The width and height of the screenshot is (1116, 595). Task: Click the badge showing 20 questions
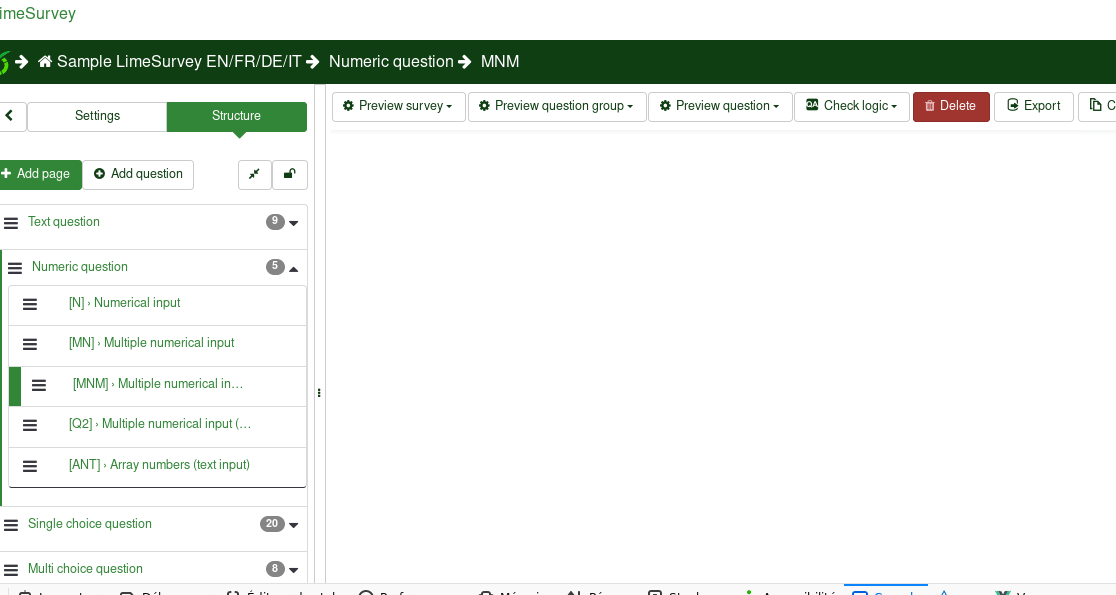click(x=272, y=524)
